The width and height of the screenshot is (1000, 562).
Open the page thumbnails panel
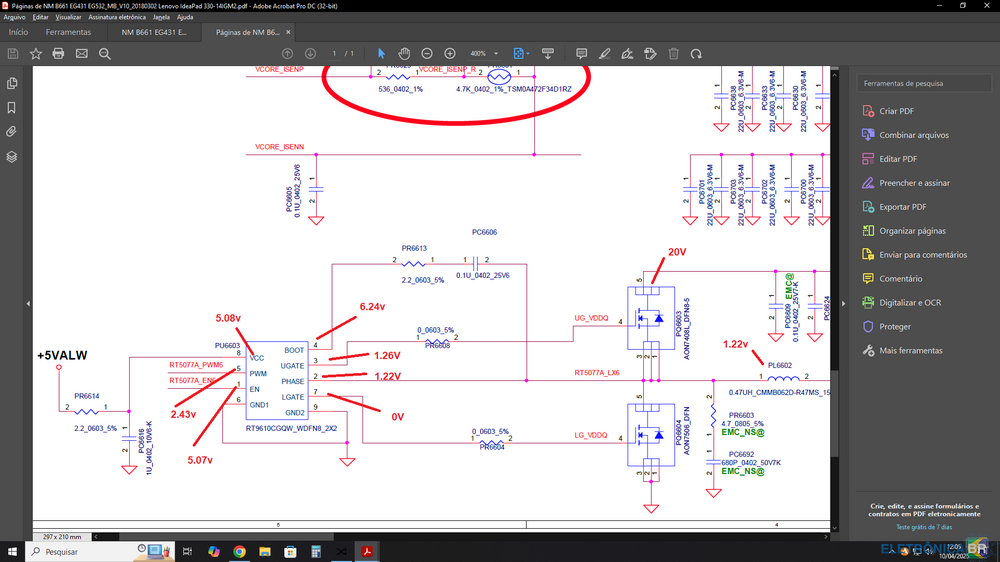coord(12,83)
